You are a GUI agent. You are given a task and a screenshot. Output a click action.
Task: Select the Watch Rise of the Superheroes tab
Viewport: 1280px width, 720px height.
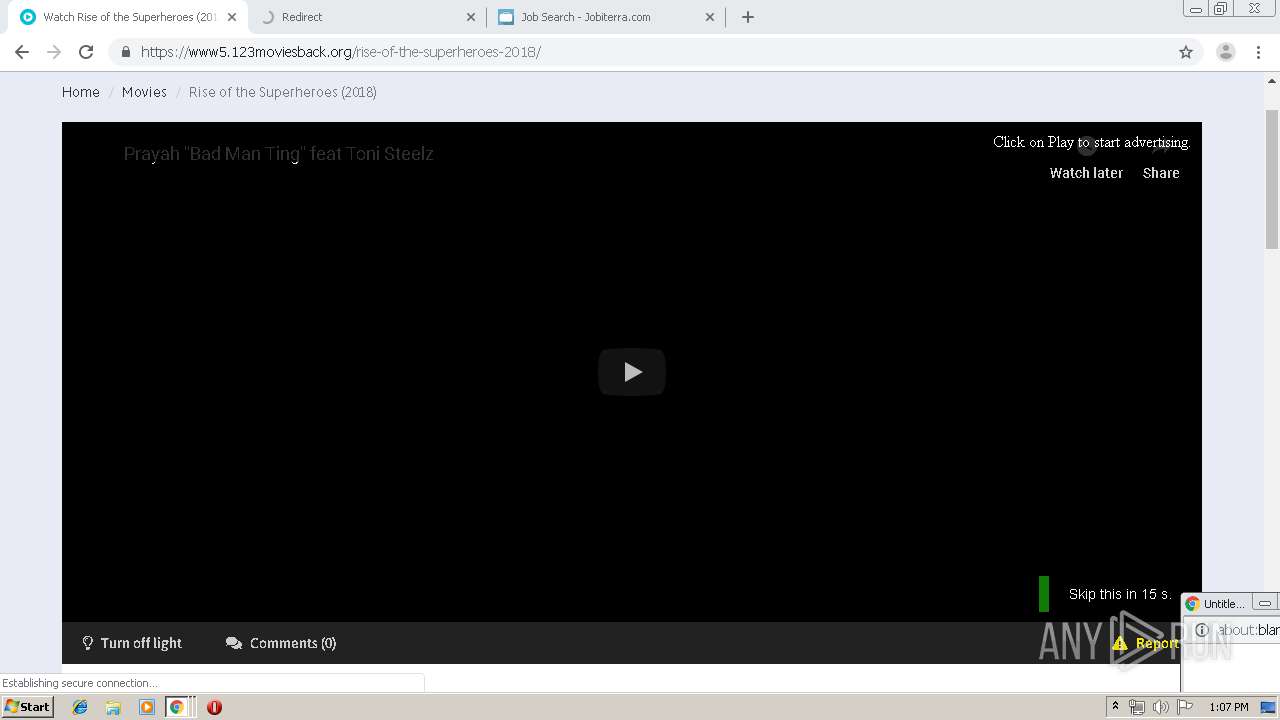(x=128, y=17)
